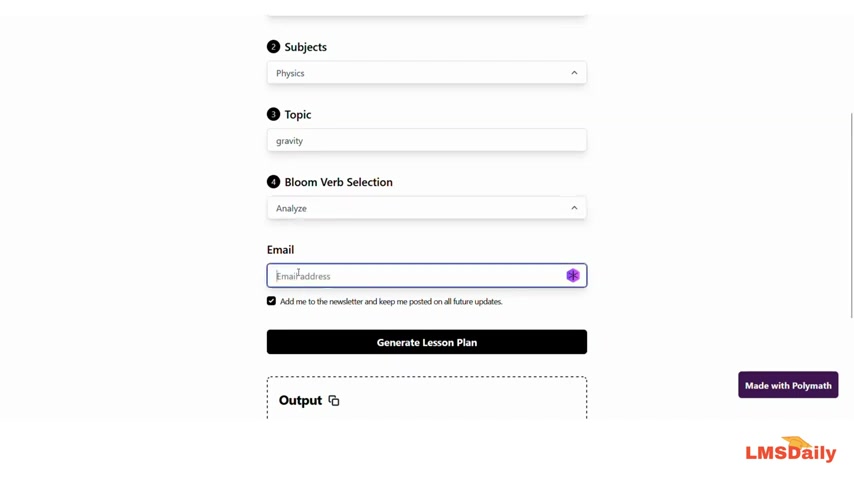Click the purple hexagon icon in Email field
Viewport: 854px width, 480px height.
pos(572,276)
